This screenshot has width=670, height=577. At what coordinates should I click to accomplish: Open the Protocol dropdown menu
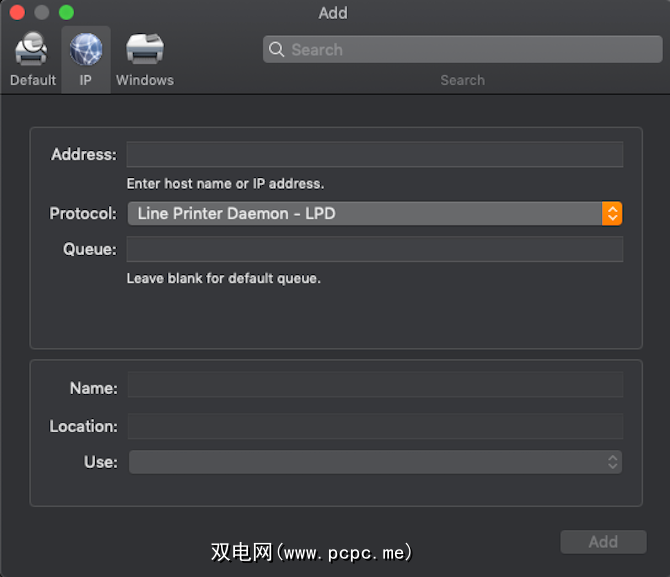tap(364, 213)
